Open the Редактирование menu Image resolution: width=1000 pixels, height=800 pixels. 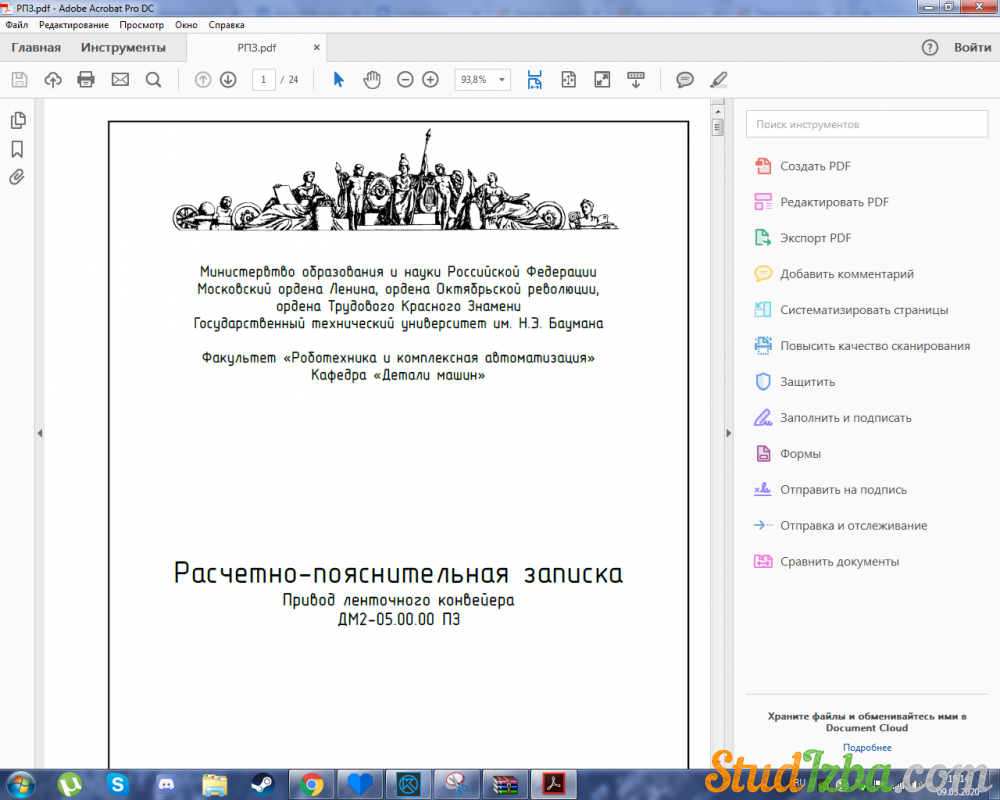[74, 25]
